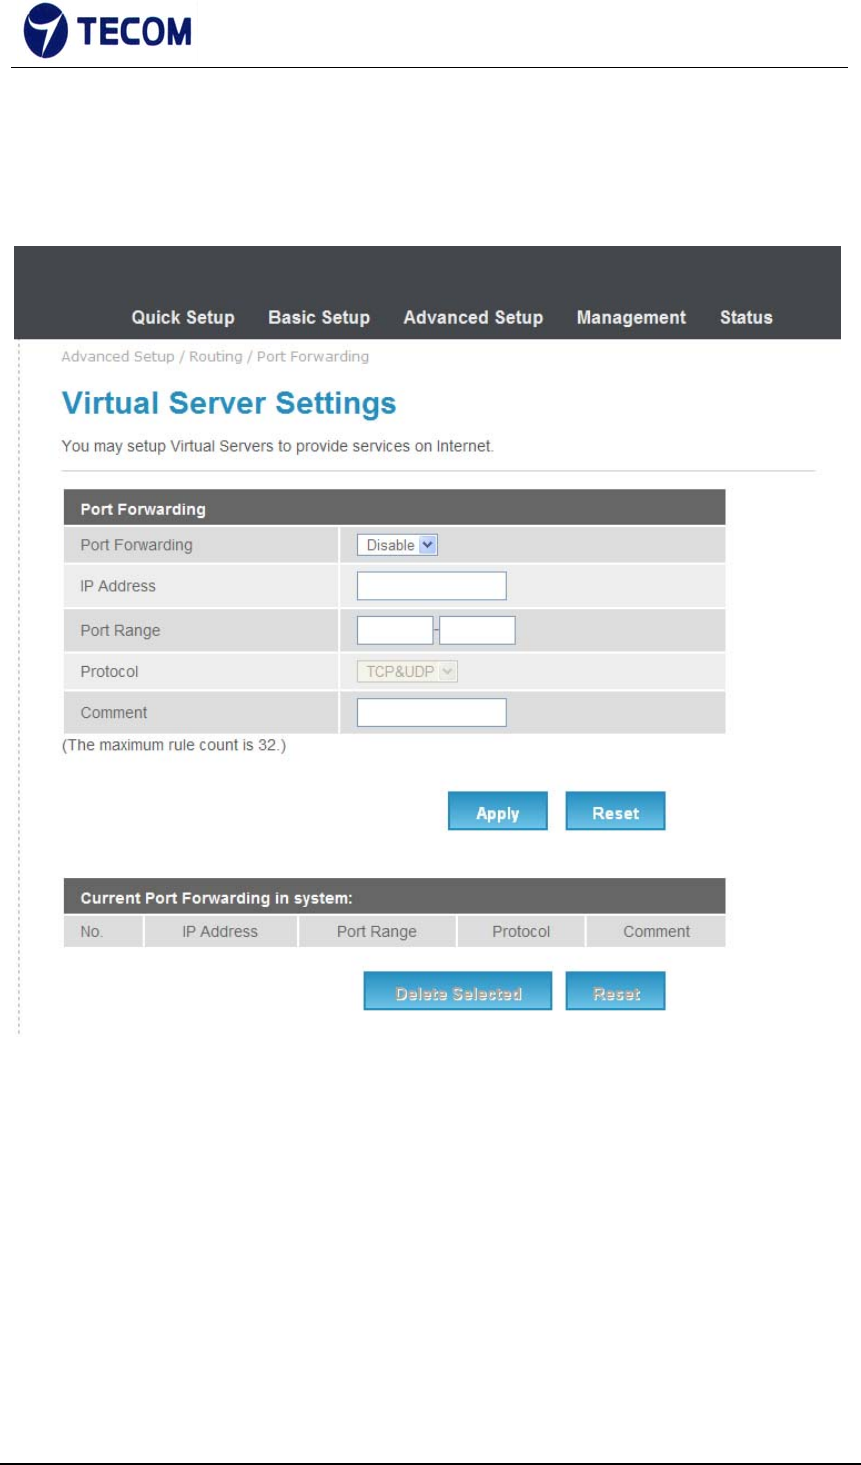
Task: Click the Delete Selected button
Action: (458, 992)
